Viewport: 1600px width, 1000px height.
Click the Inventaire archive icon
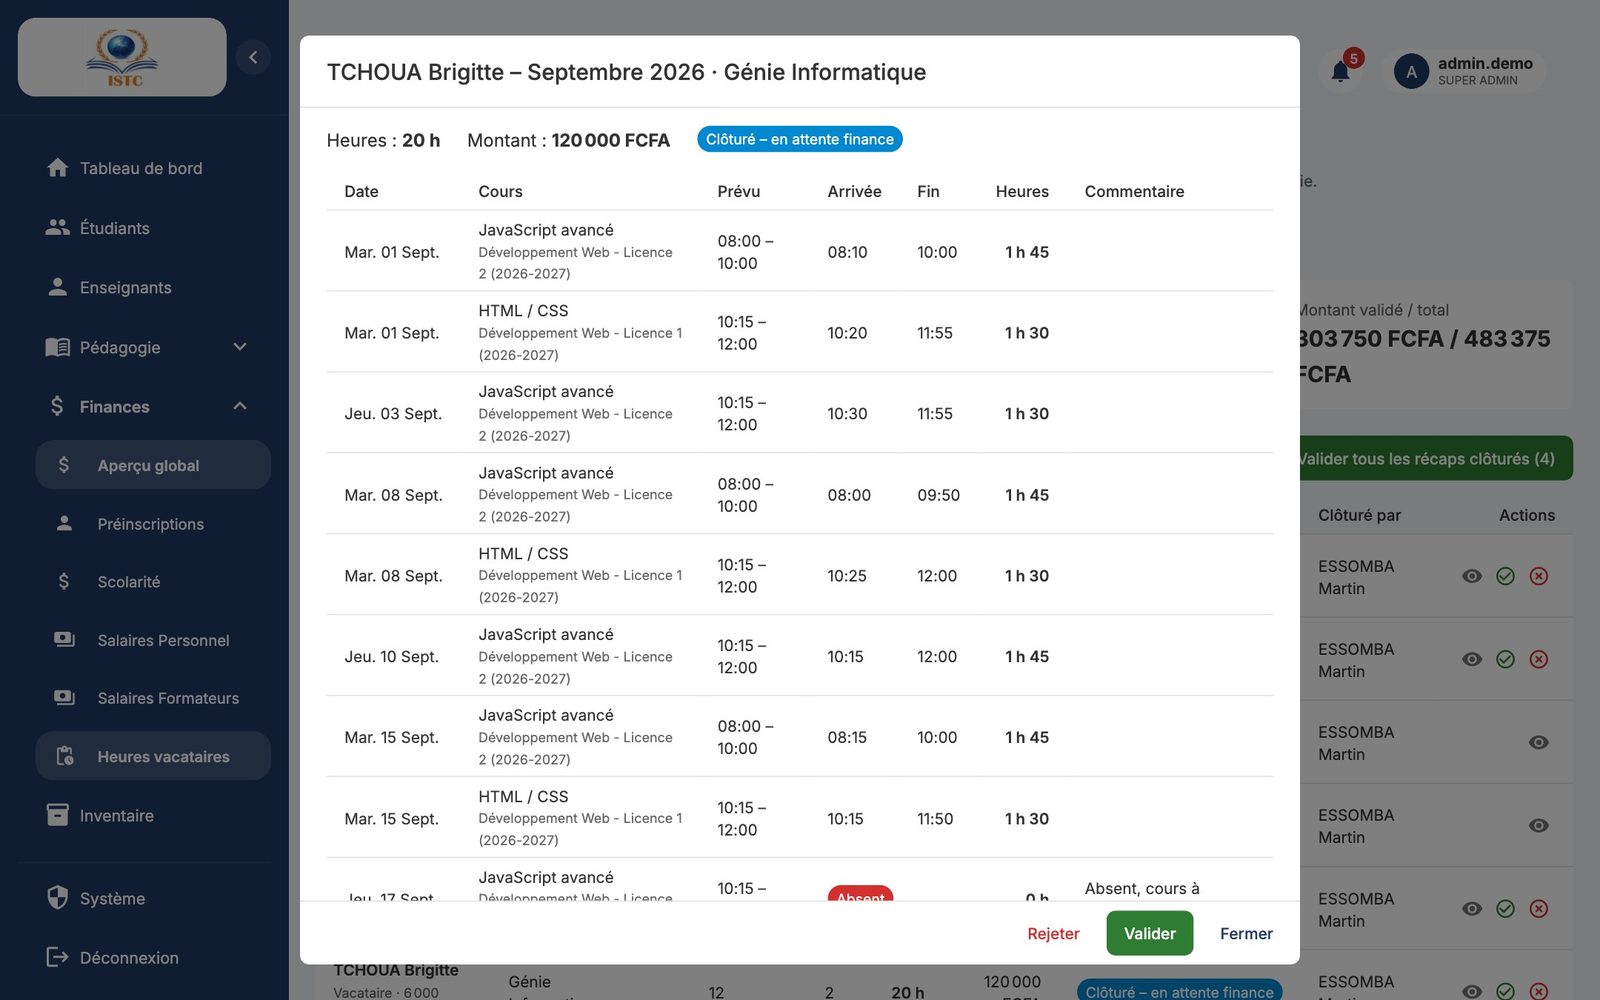click(58, 815)
